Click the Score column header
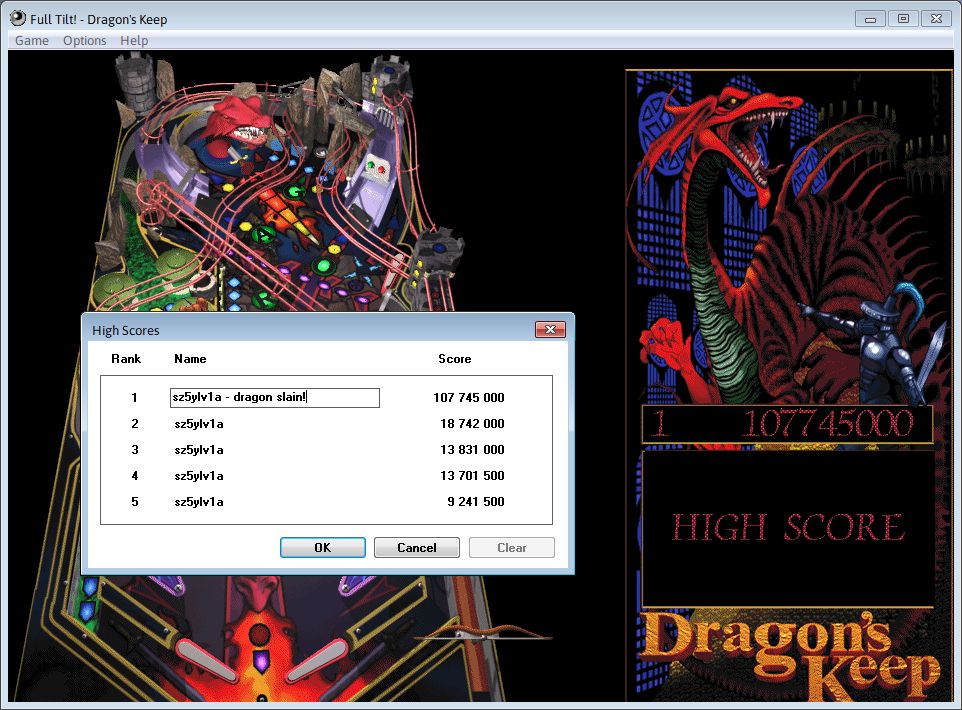This screenshot has width=962, height=710. 455,359
